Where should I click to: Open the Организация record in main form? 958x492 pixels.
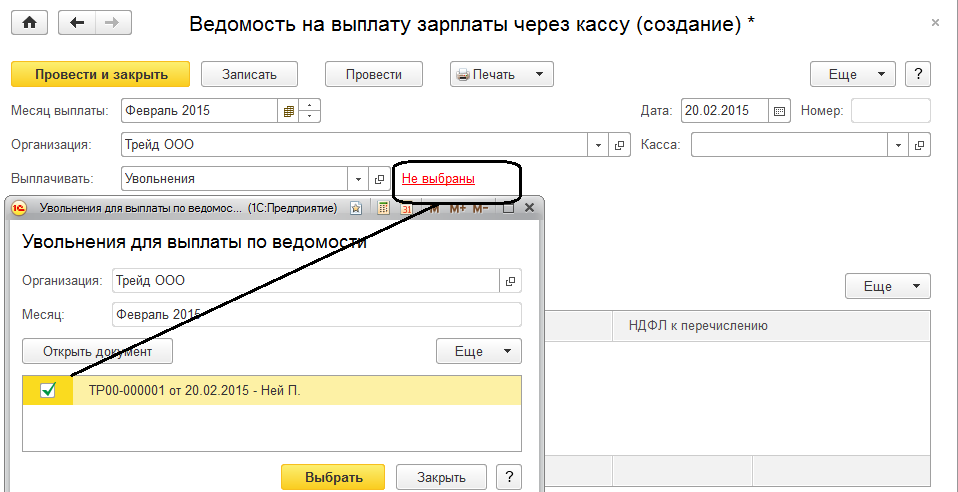tap(620, 145)
